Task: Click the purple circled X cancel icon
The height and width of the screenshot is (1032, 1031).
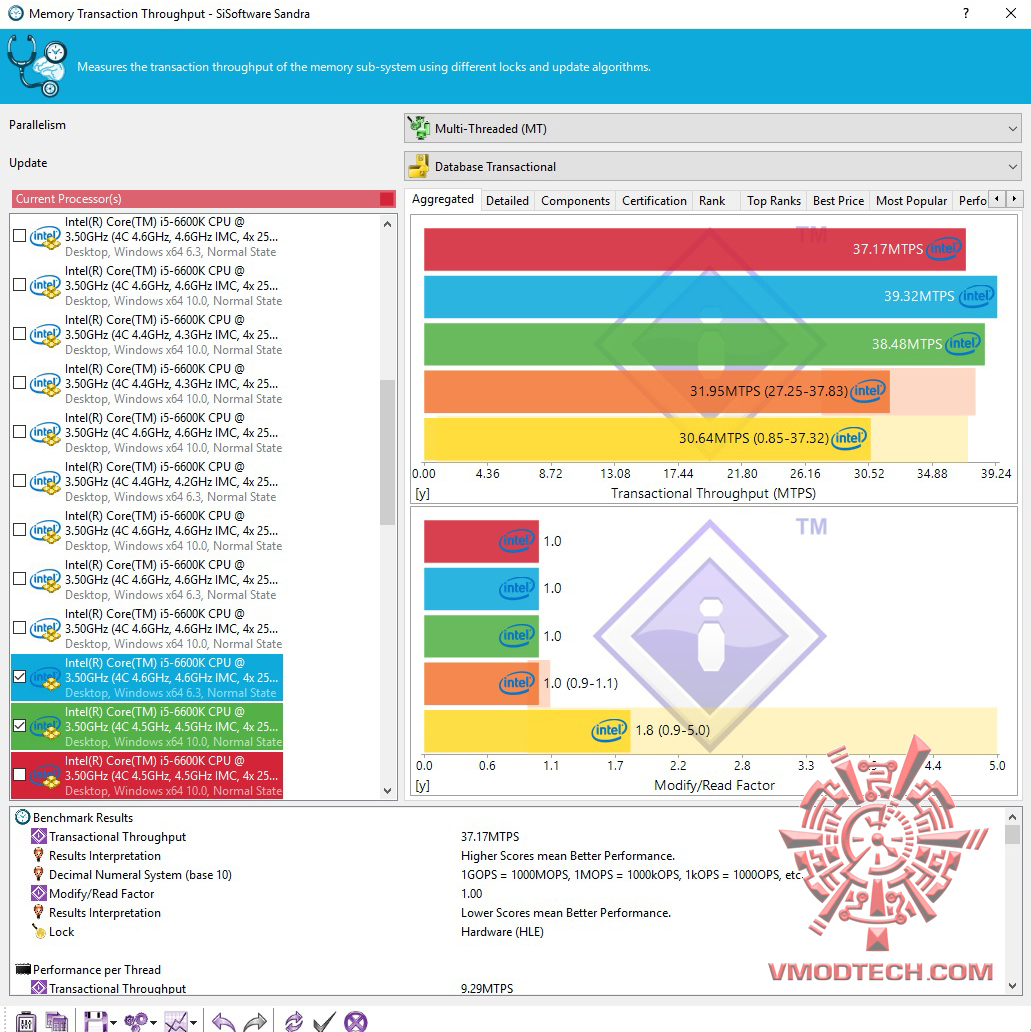Action: coord(356,1021)
